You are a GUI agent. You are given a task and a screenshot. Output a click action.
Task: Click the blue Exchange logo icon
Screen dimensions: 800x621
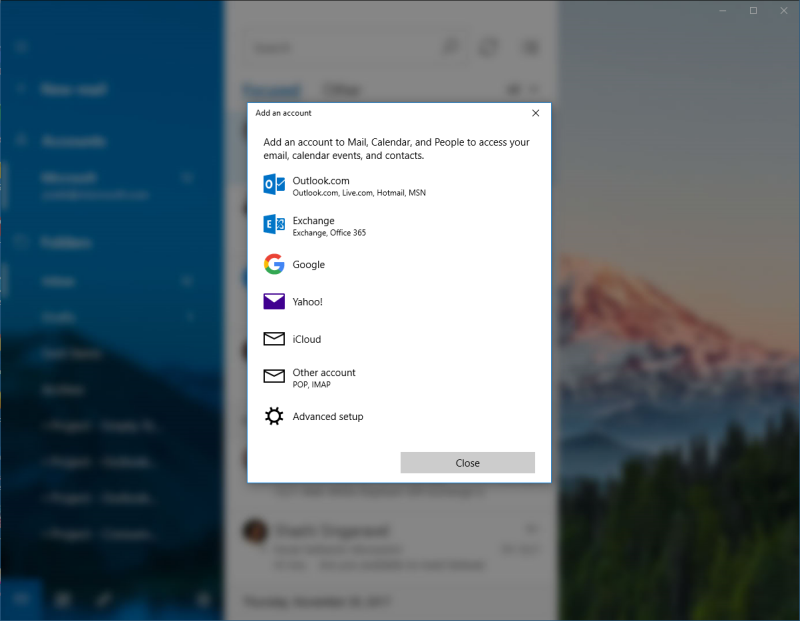[x=274, y=225]
